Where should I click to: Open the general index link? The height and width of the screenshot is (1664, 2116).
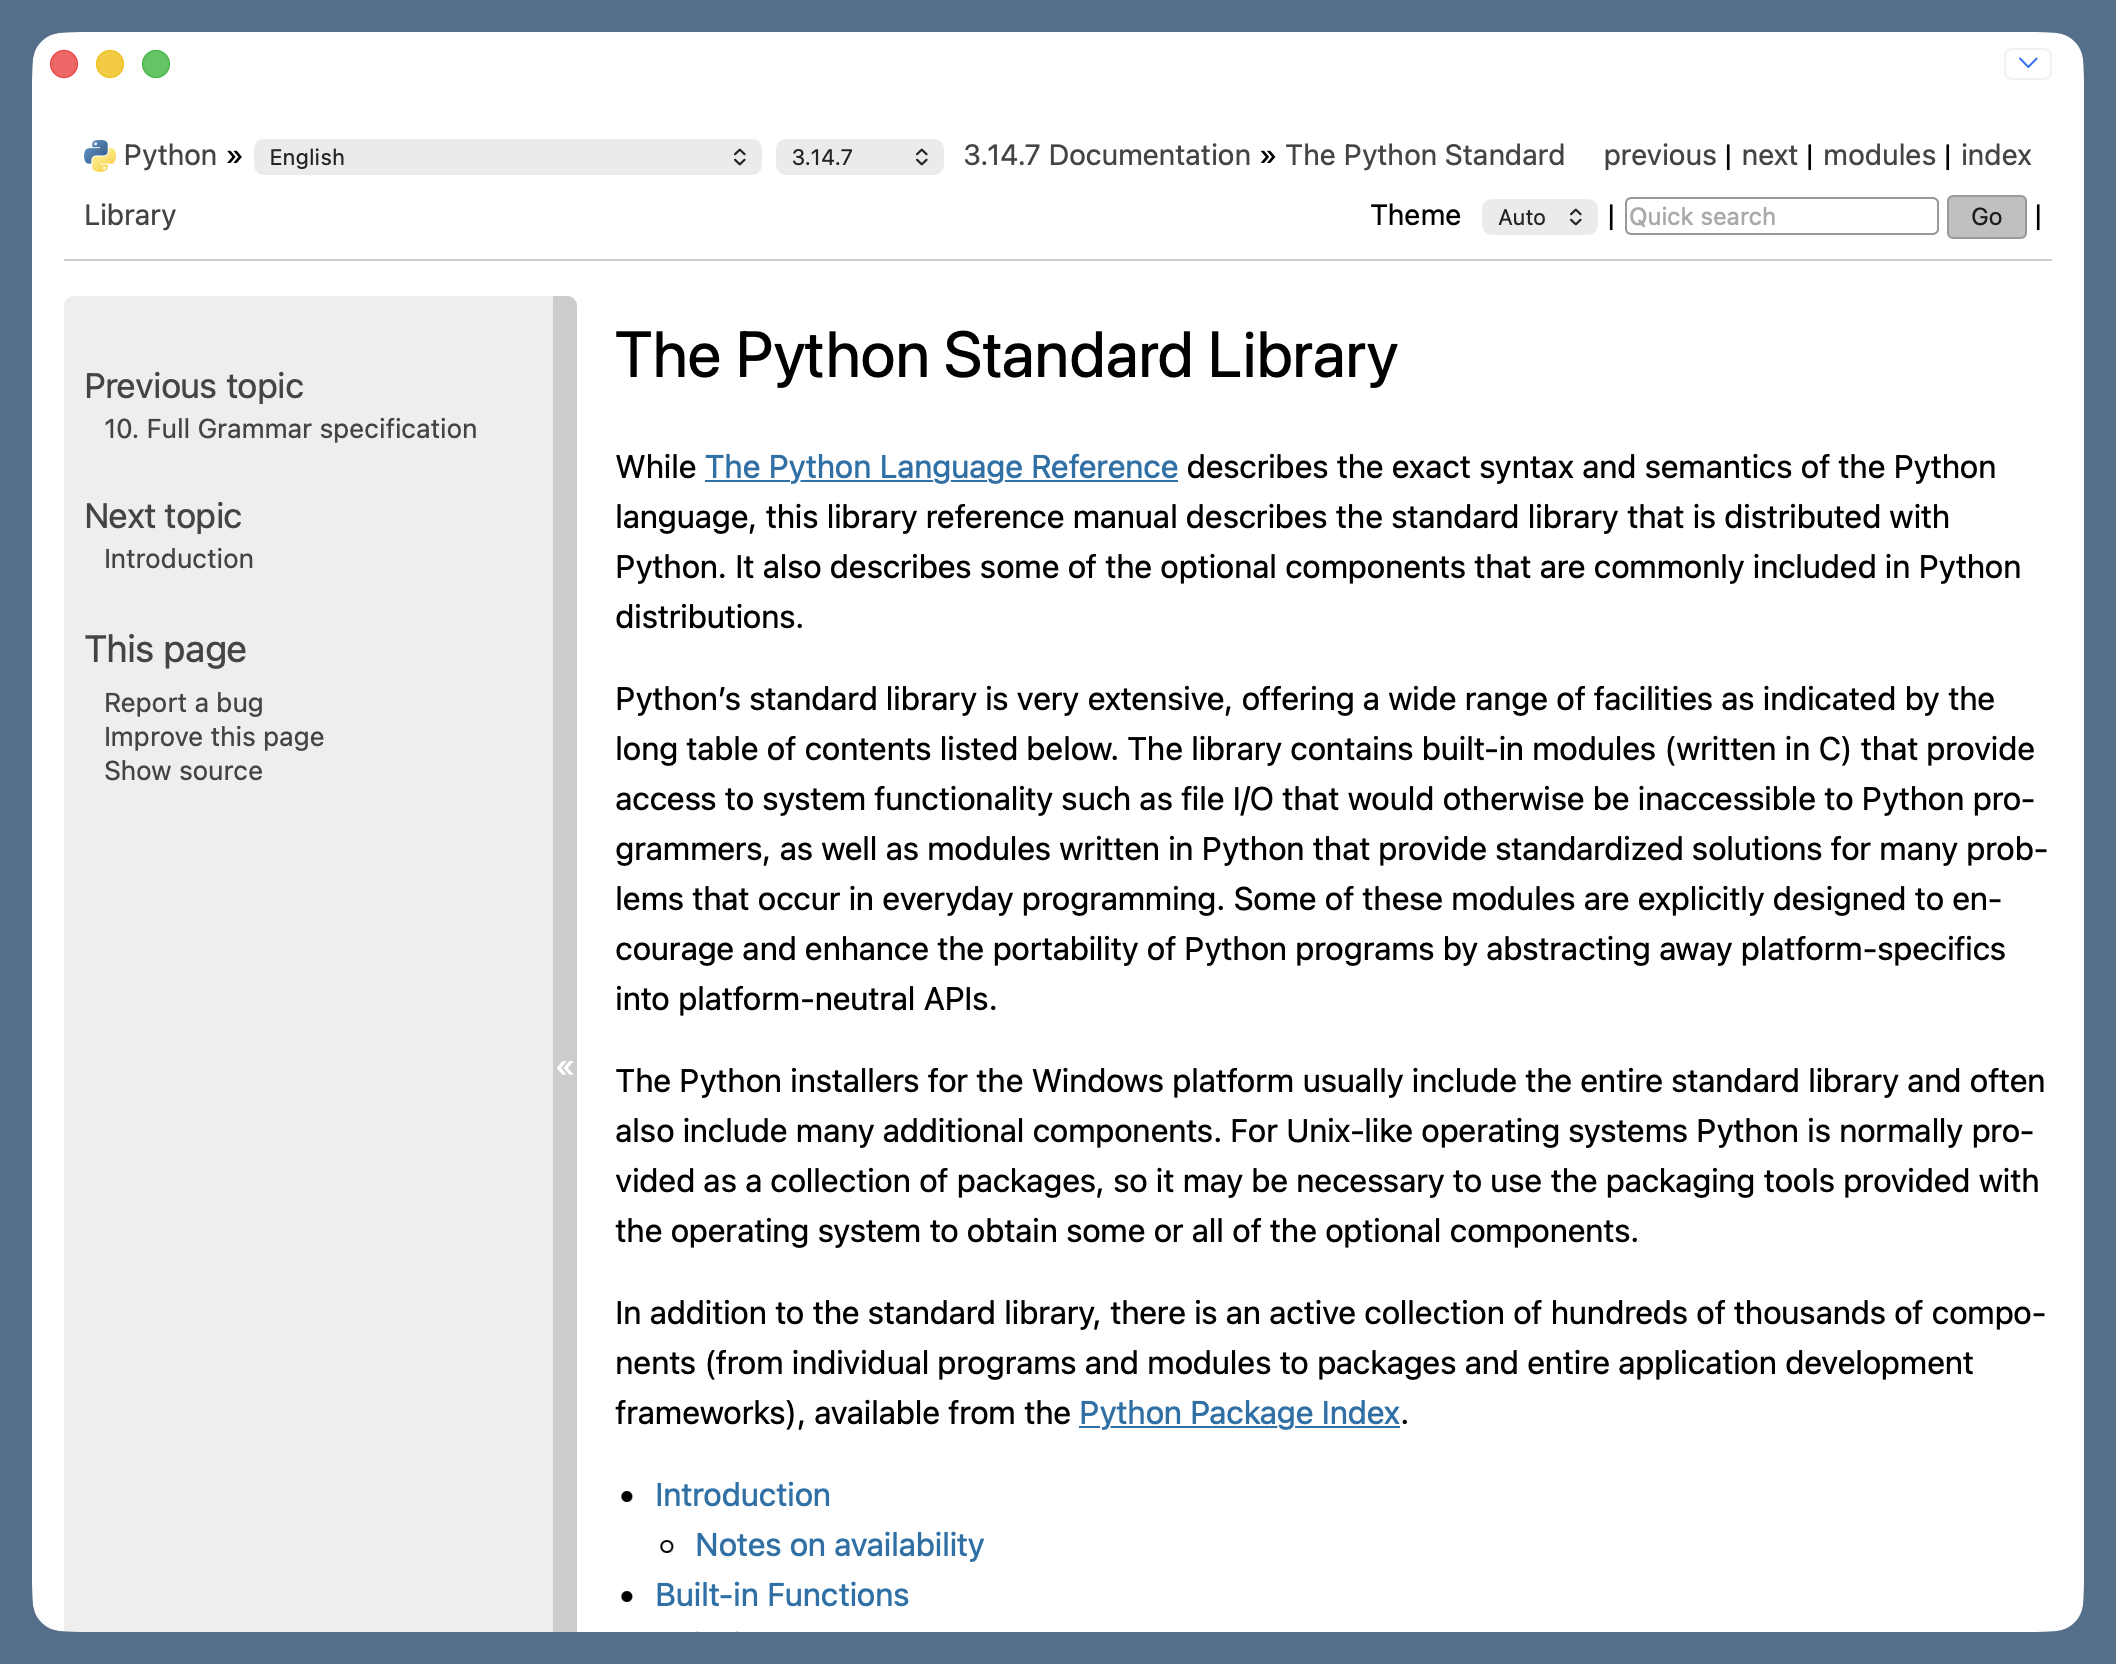(1996, 155)
